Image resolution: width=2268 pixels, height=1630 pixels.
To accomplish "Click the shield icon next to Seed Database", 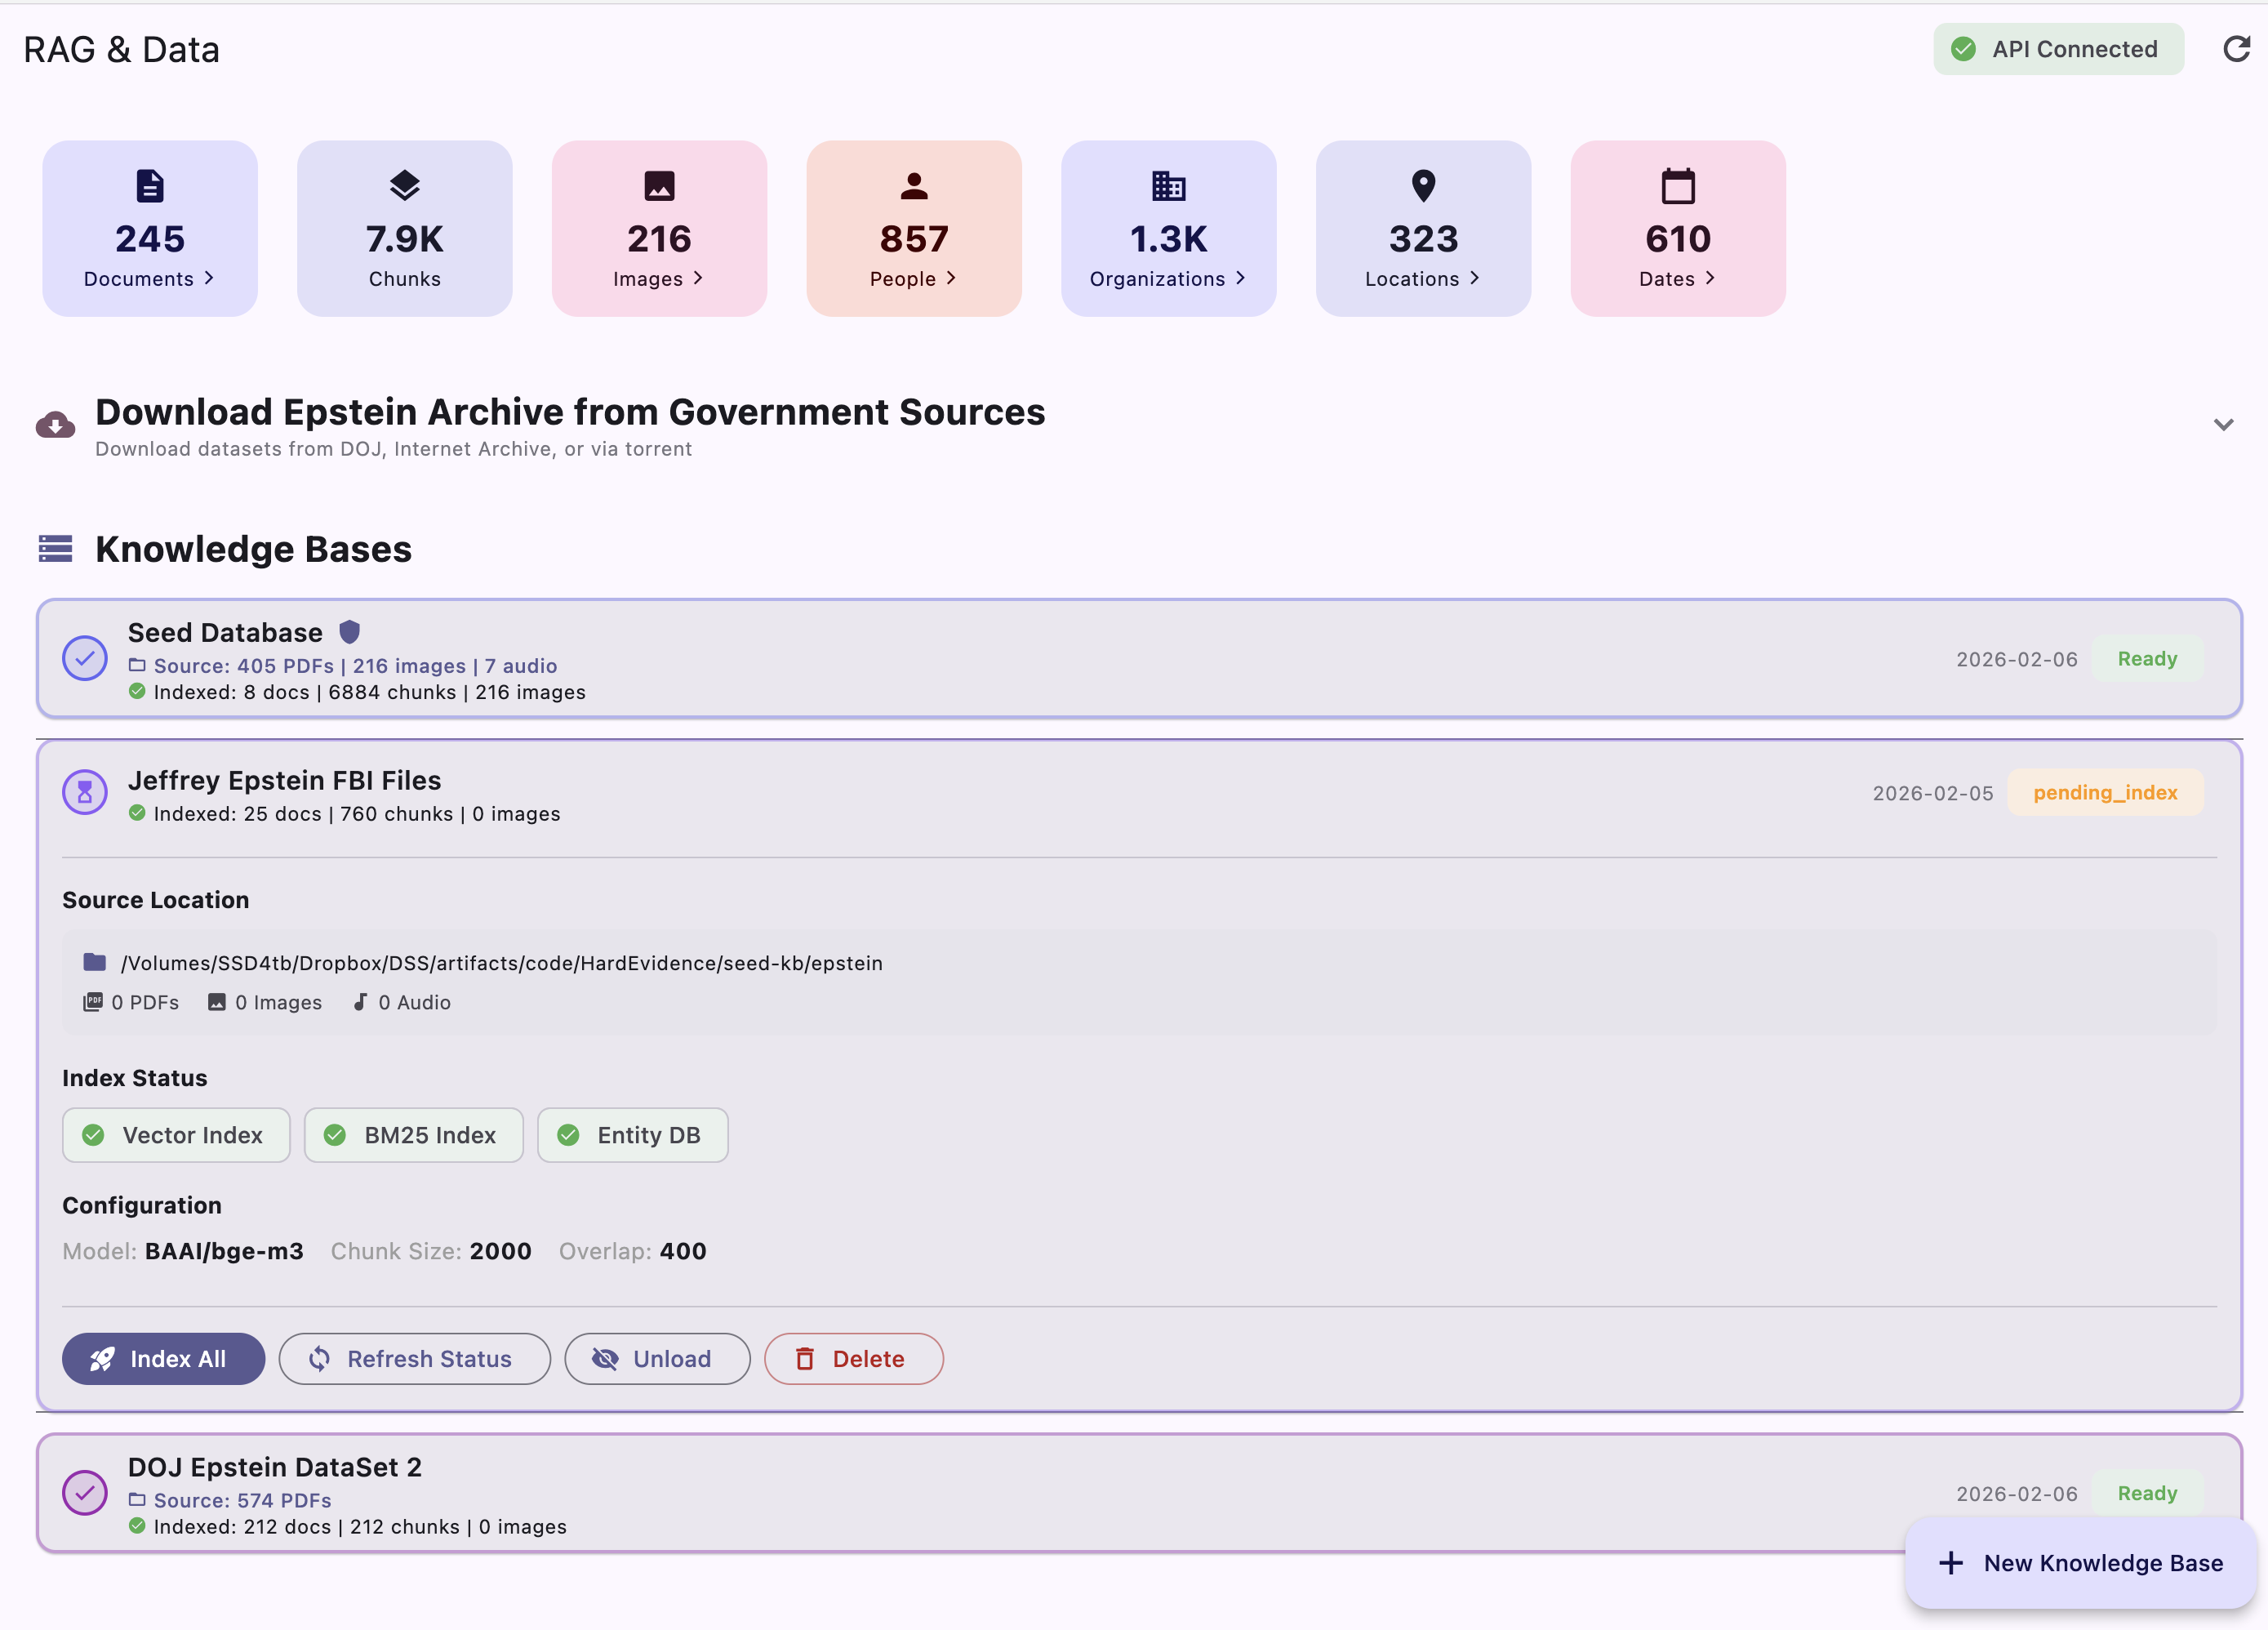I will [349, 632].
